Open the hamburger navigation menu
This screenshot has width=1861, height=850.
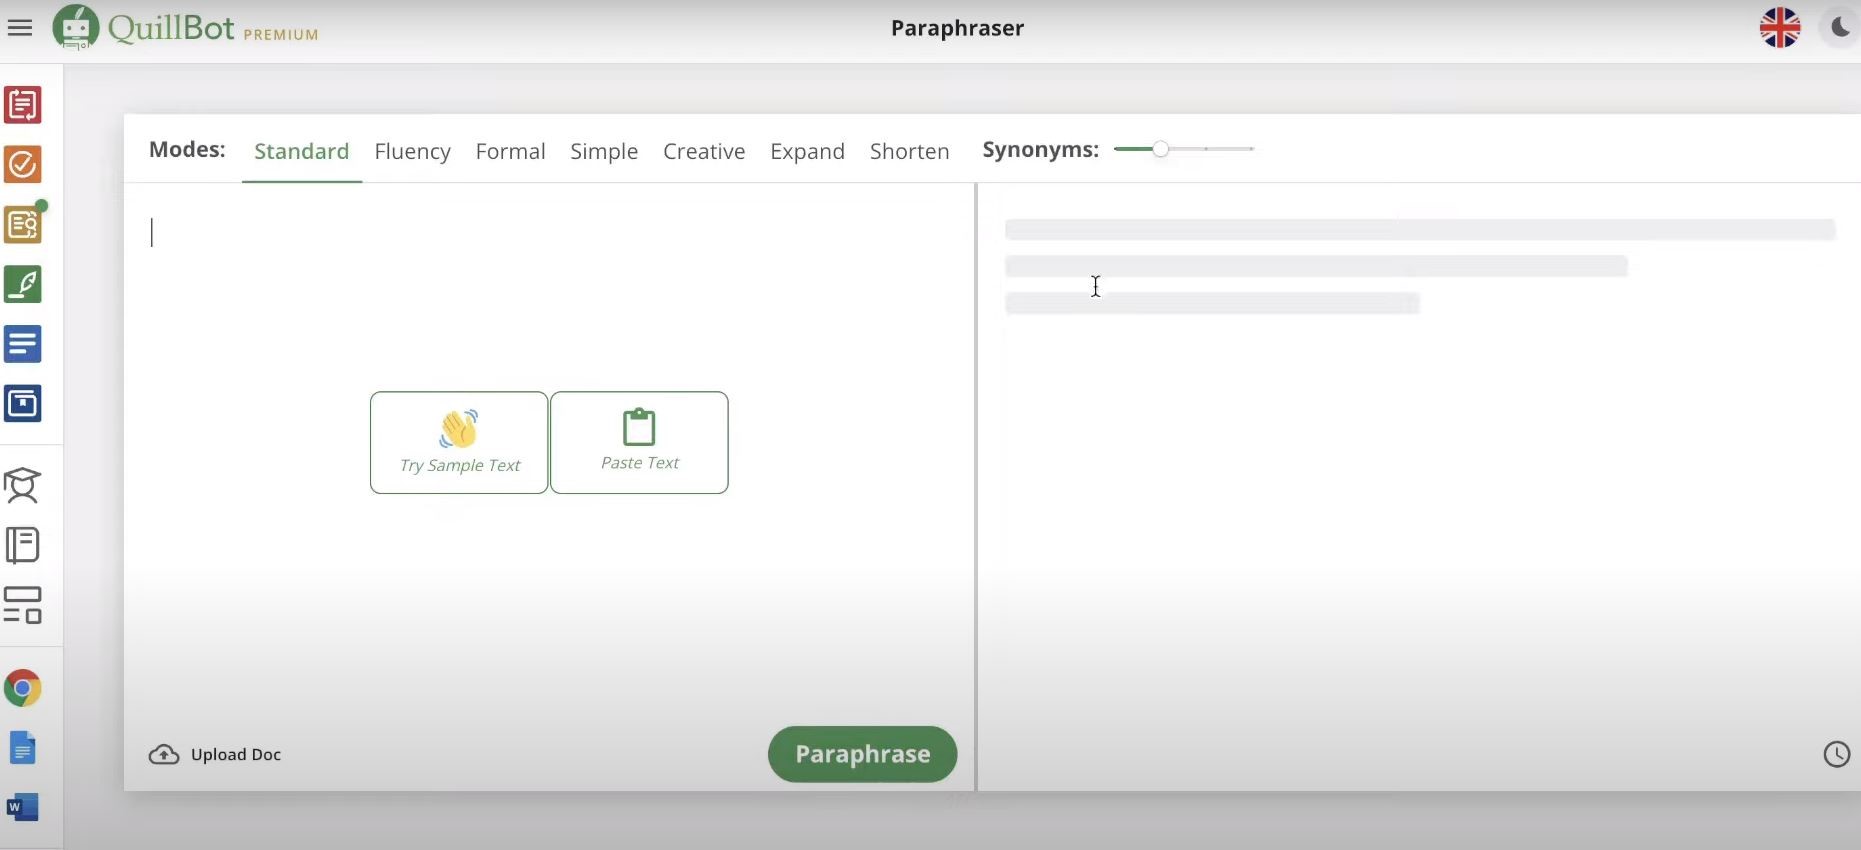click(x=20, y=28)
